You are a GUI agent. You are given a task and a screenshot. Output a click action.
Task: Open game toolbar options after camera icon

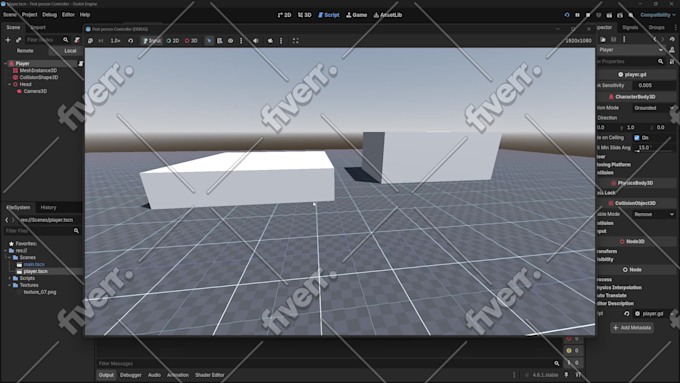pyautogui.click(x=281, y=41)
